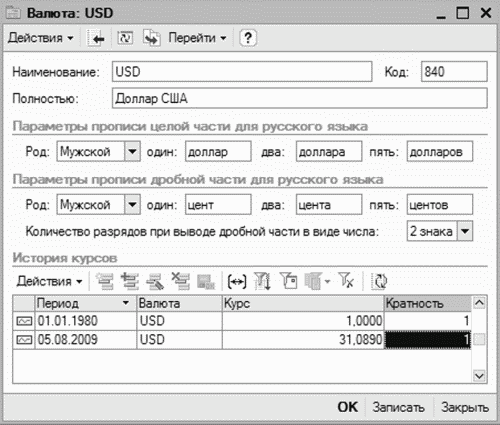Viewport: 500px width, 425px height.
Task: Click the add record icon in history toolbar
Action: tap(105, 281)
